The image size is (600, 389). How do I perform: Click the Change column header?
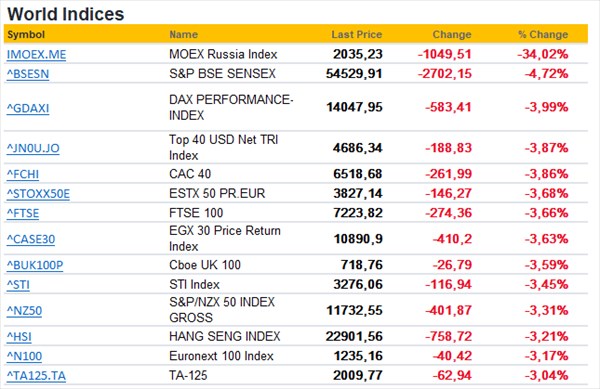(452, 34)
